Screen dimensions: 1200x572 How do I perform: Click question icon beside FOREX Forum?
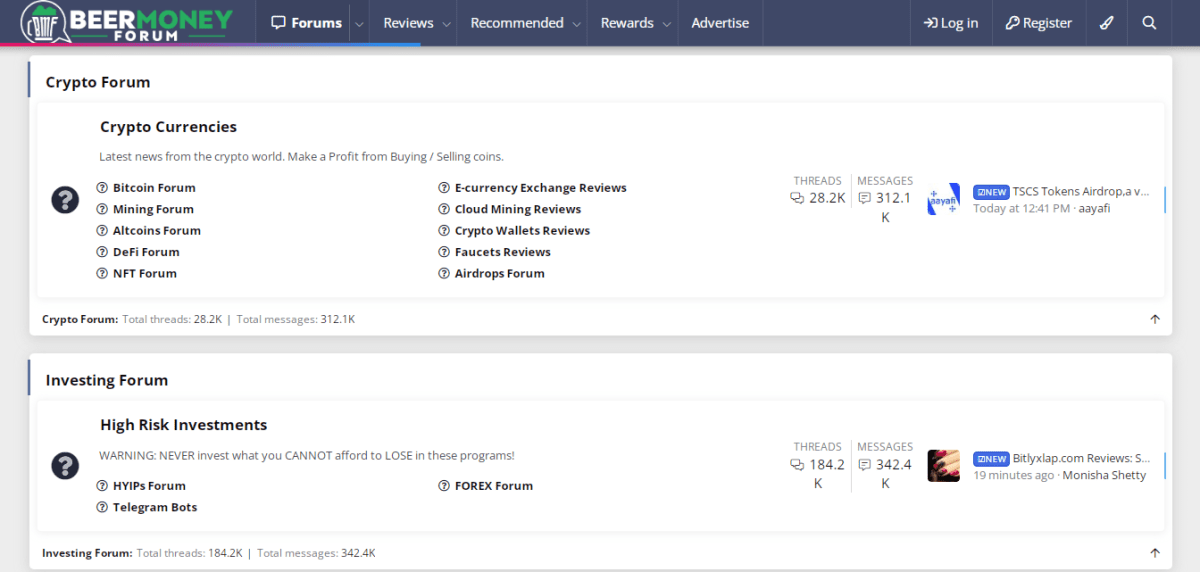click(444, 486)
